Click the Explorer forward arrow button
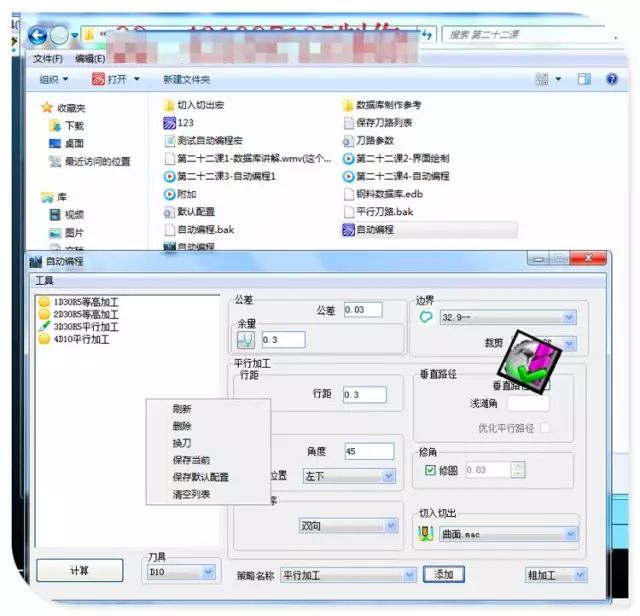Screen dimensions: 640x616 coord(59,36)
